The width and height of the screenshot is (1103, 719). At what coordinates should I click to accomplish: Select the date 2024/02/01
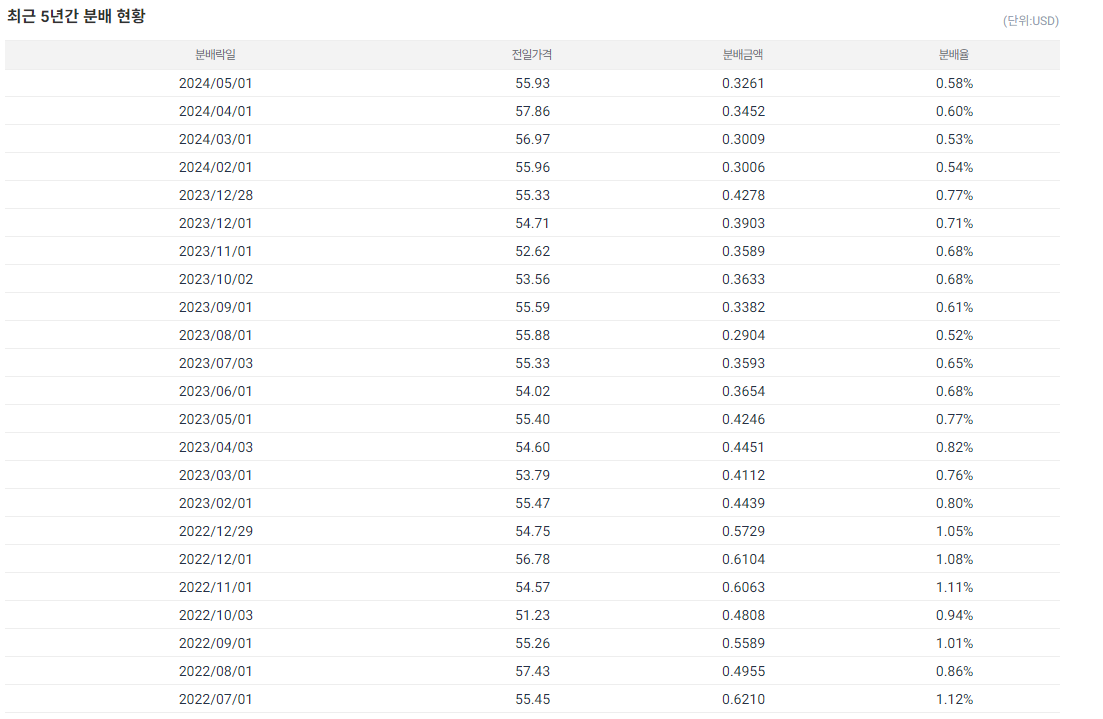215,167
